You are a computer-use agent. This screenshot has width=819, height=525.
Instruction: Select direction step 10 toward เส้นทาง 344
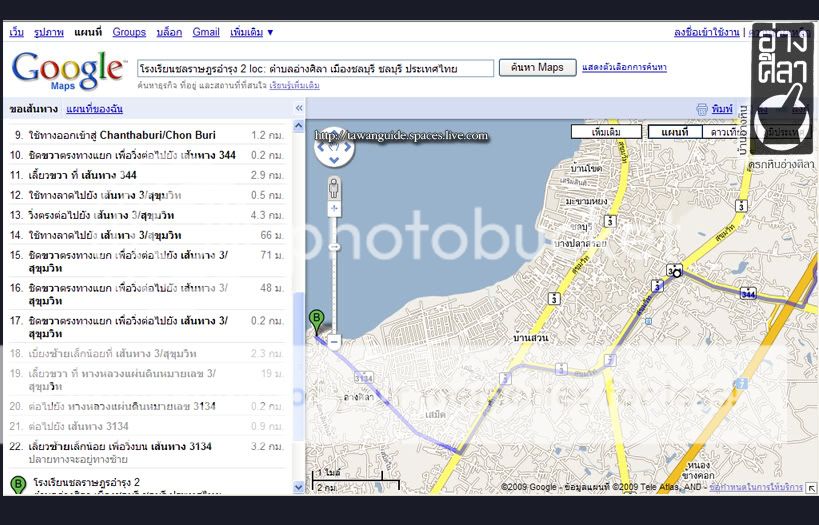(x=147, y=155)
